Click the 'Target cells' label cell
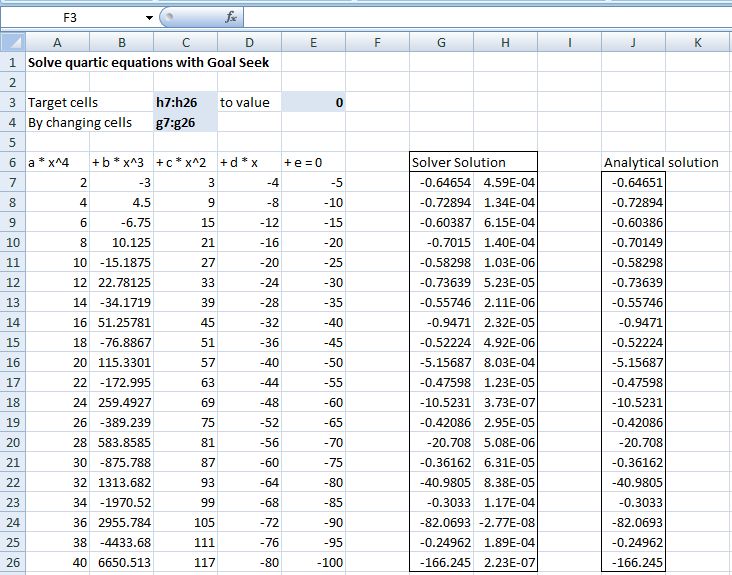732x575 pixels. click(x=57, y=102)
